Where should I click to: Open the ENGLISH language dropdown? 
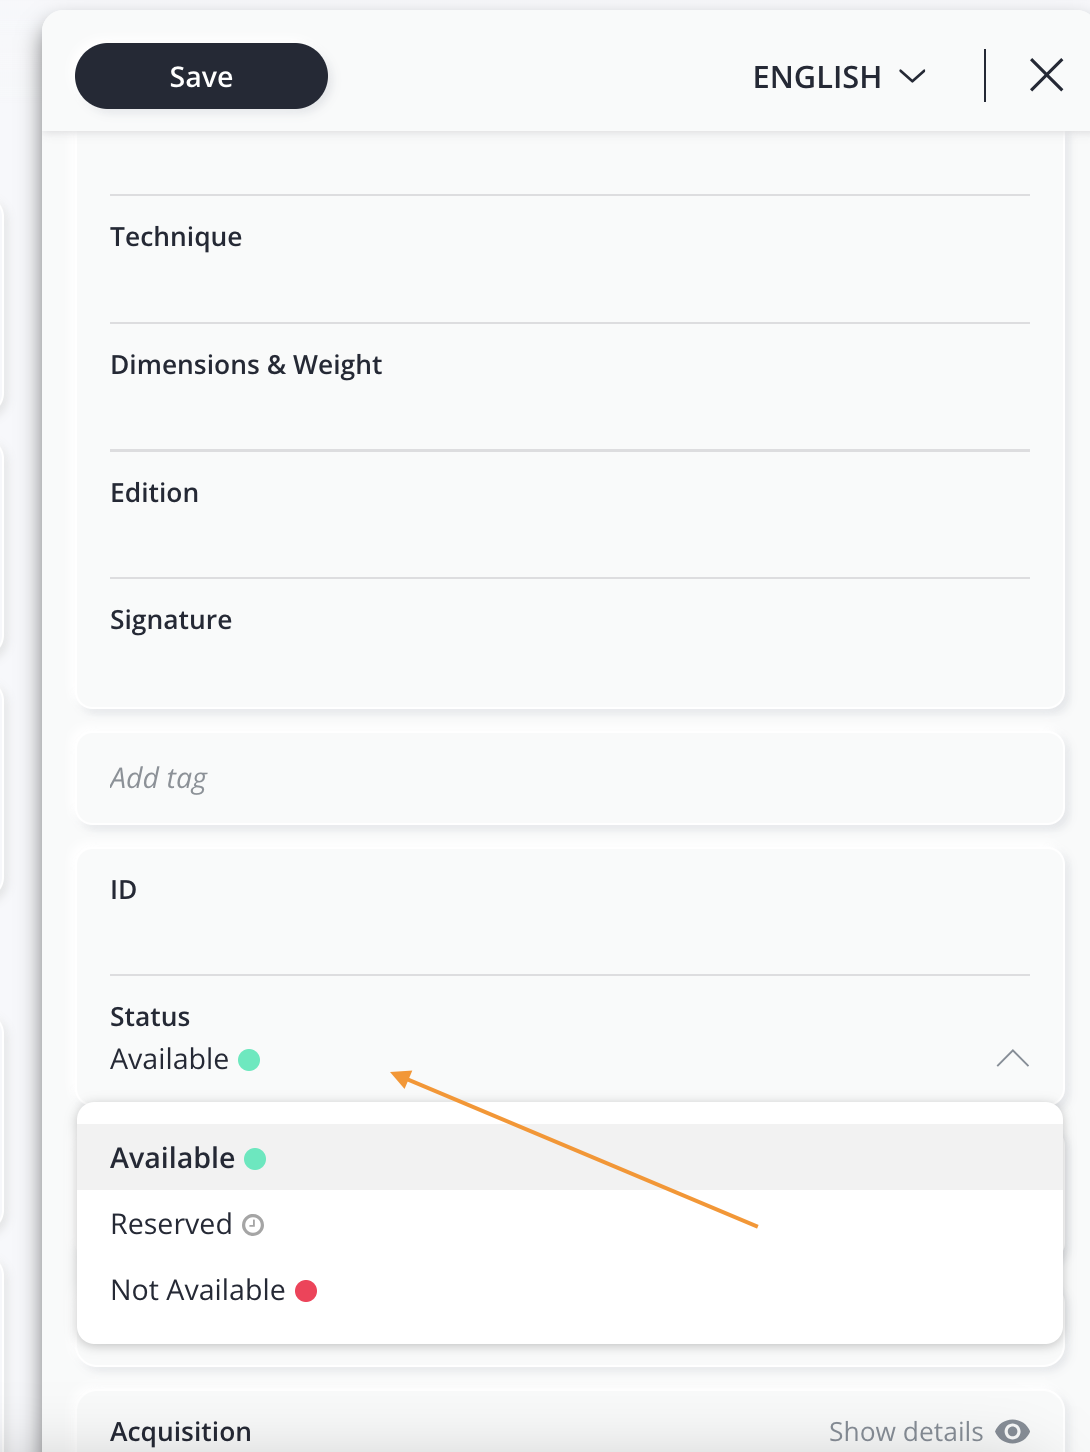(x=839, y=77)
